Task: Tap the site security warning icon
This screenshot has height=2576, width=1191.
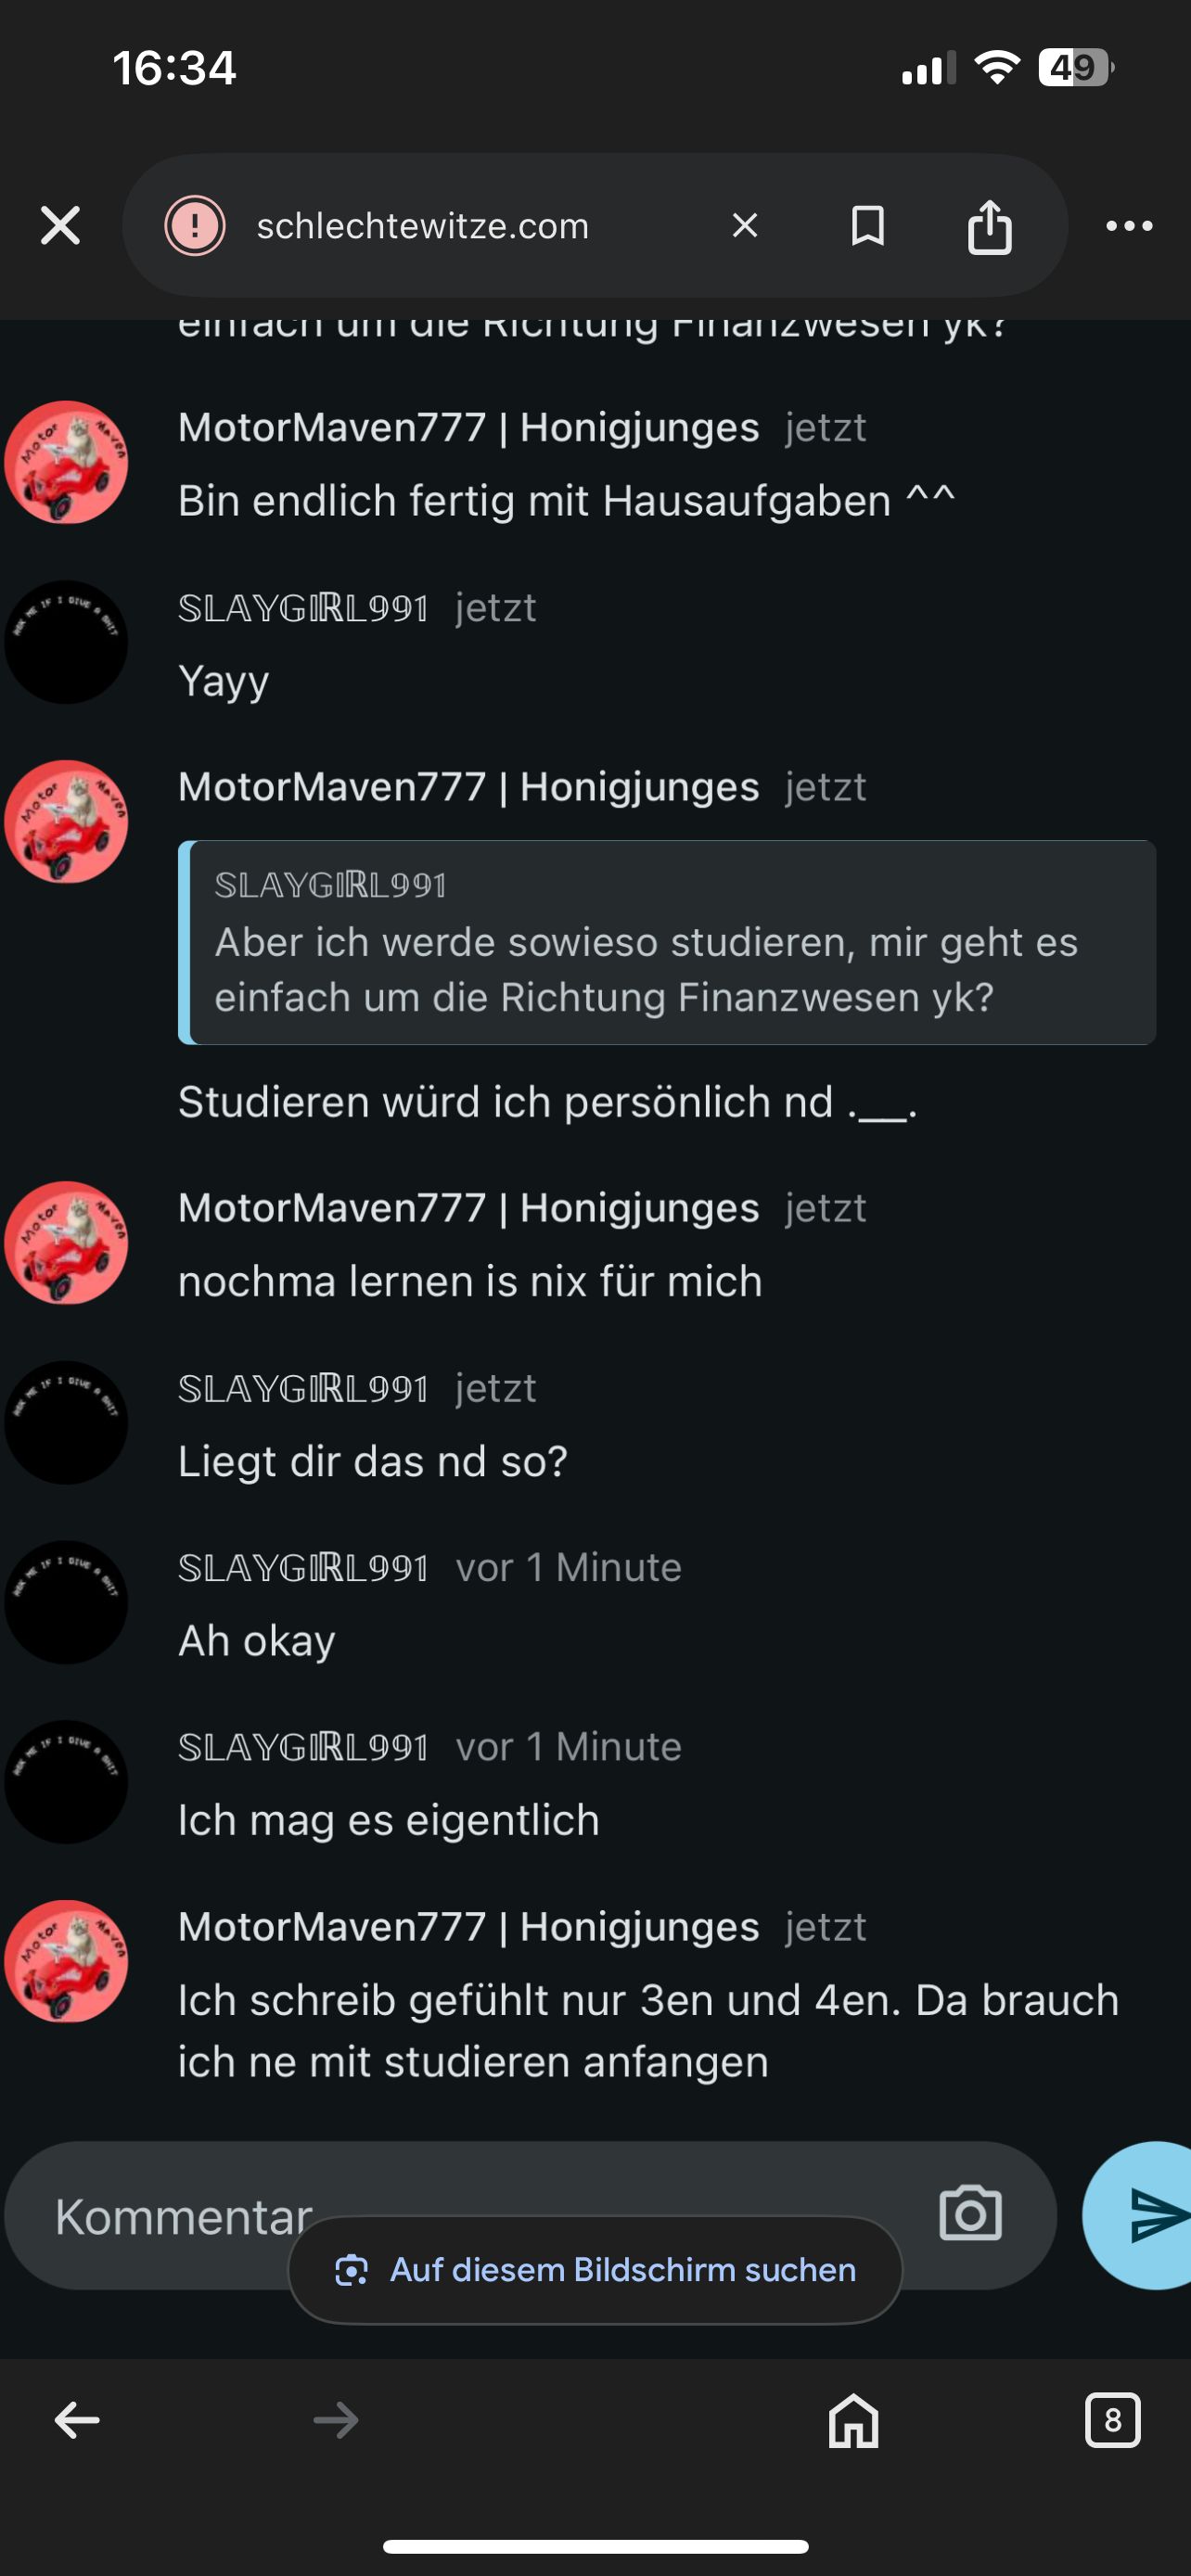Action: click(x=195, y=225)
